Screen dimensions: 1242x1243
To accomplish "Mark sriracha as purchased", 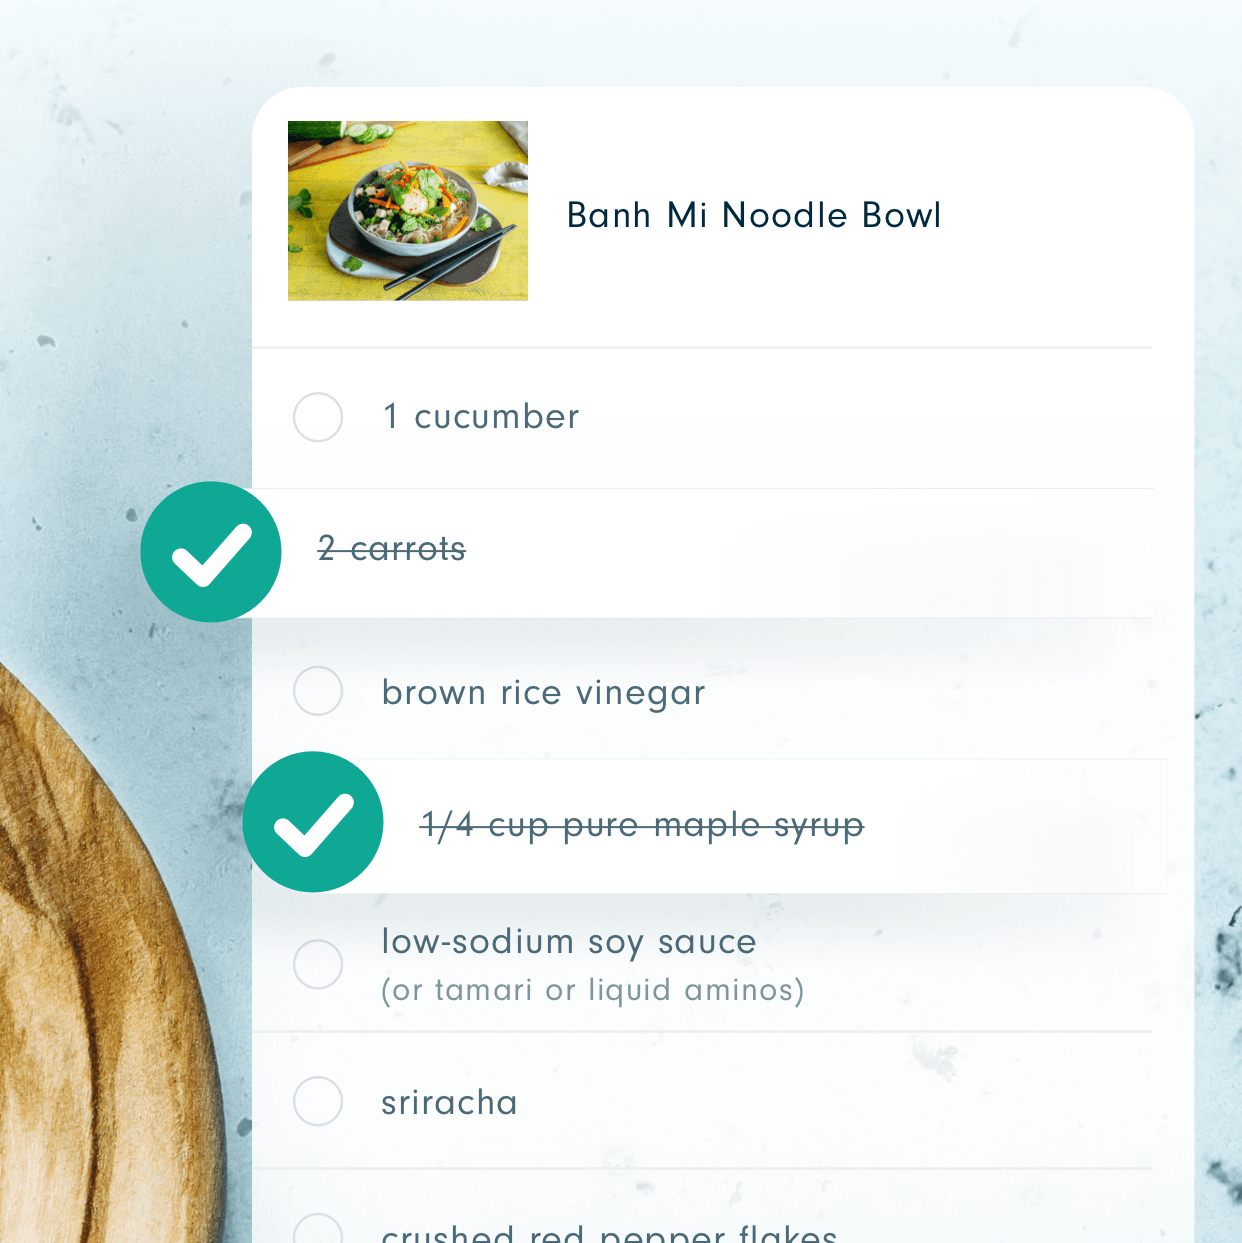I will (318, 1101).
